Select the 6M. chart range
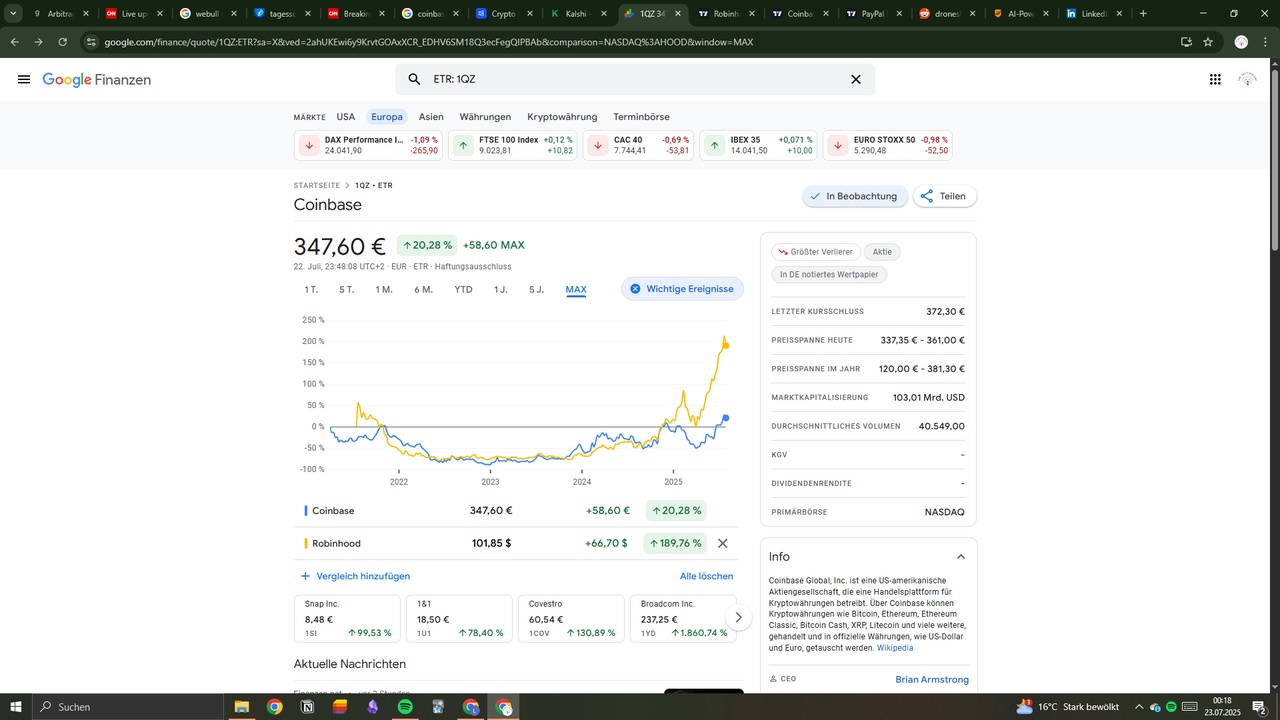 click(x=423, y=289)
